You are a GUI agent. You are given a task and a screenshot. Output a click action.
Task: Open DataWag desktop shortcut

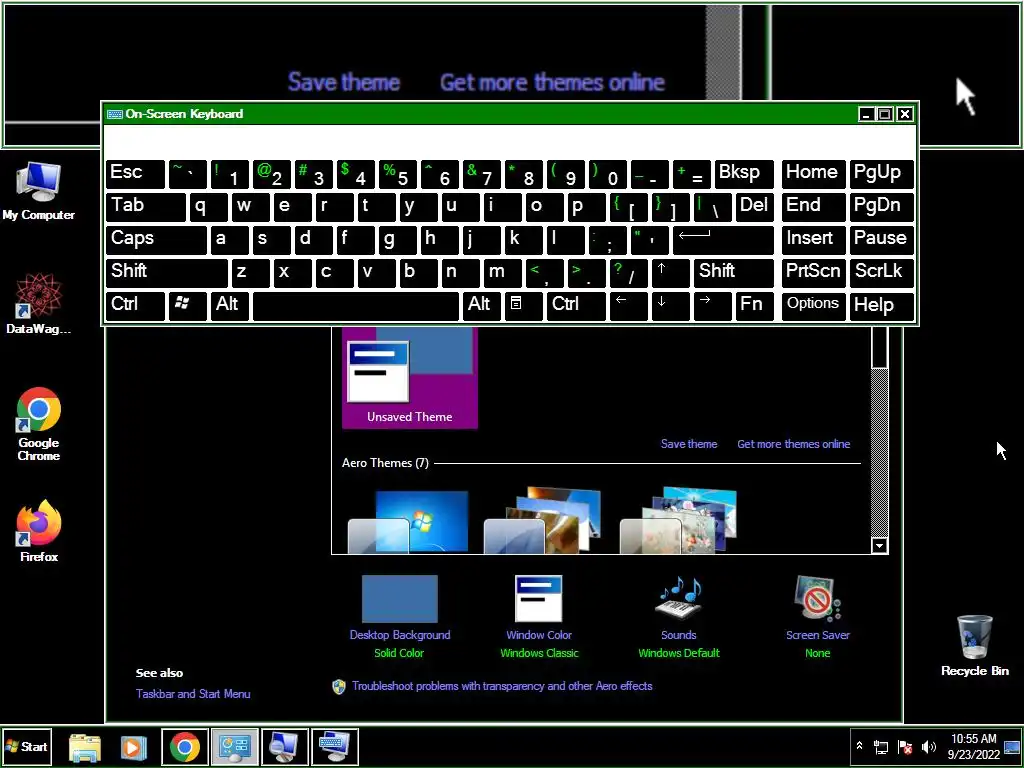click(39, 304)
